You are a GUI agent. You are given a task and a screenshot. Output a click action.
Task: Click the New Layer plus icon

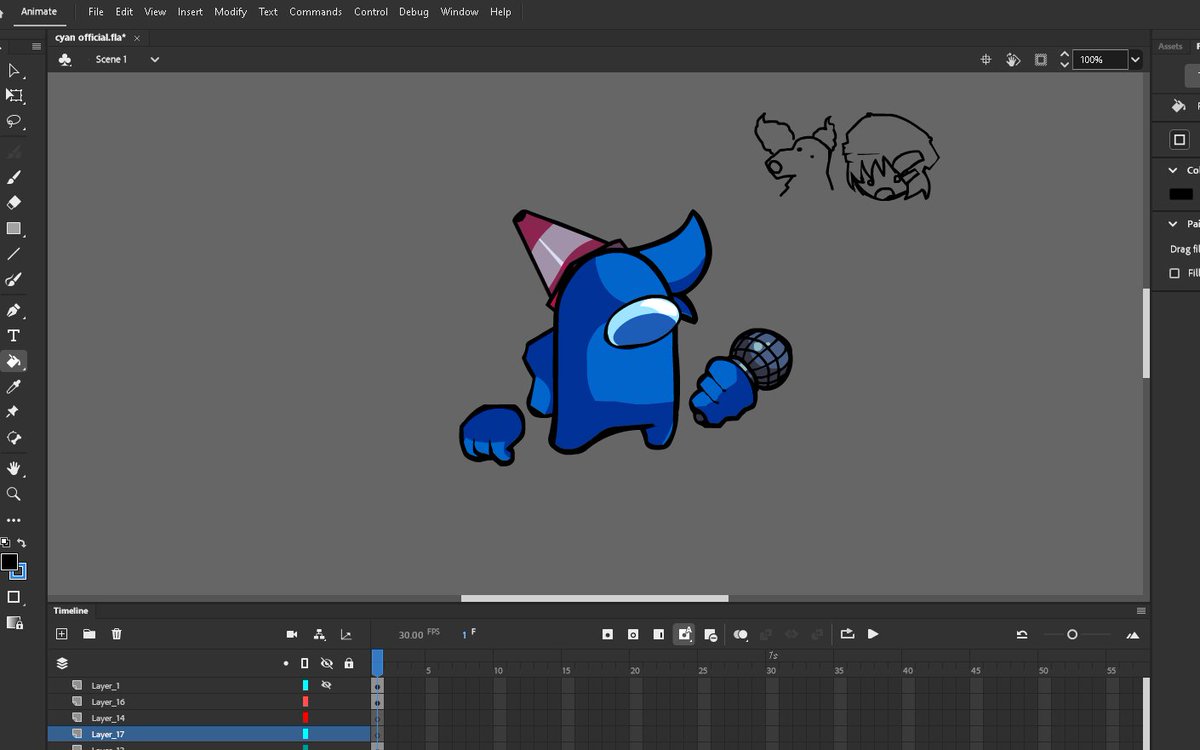[61, 634]
